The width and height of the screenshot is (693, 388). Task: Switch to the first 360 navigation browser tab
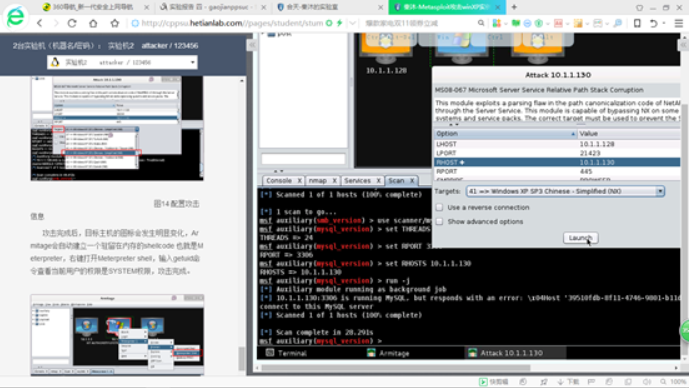coord(96,7)
